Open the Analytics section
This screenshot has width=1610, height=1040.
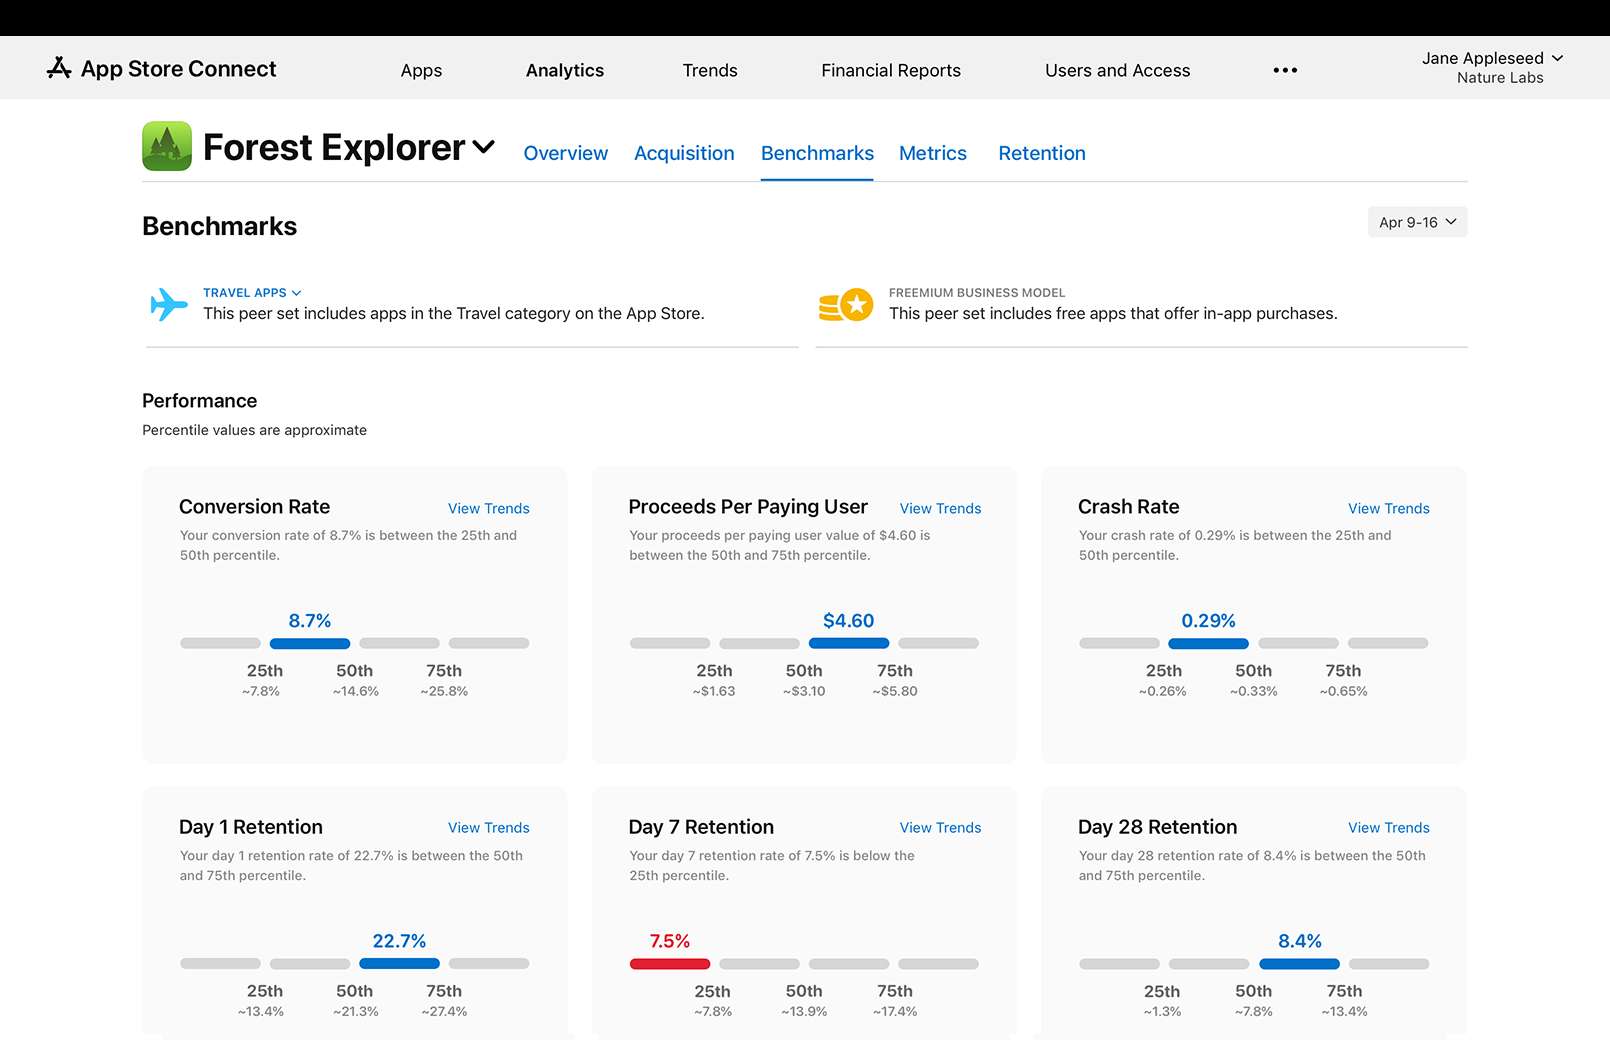(x=564, y=70)
